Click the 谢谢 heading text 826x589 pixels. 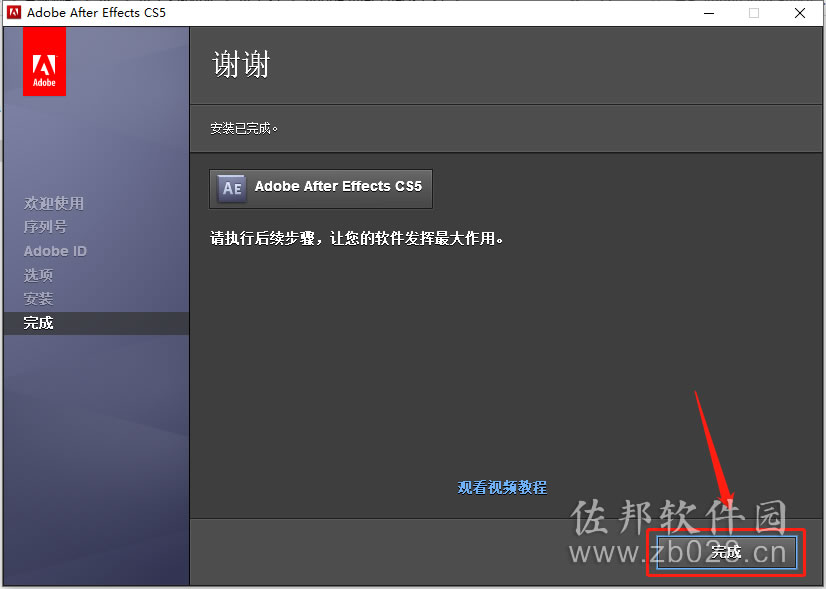tap(241, 64)
